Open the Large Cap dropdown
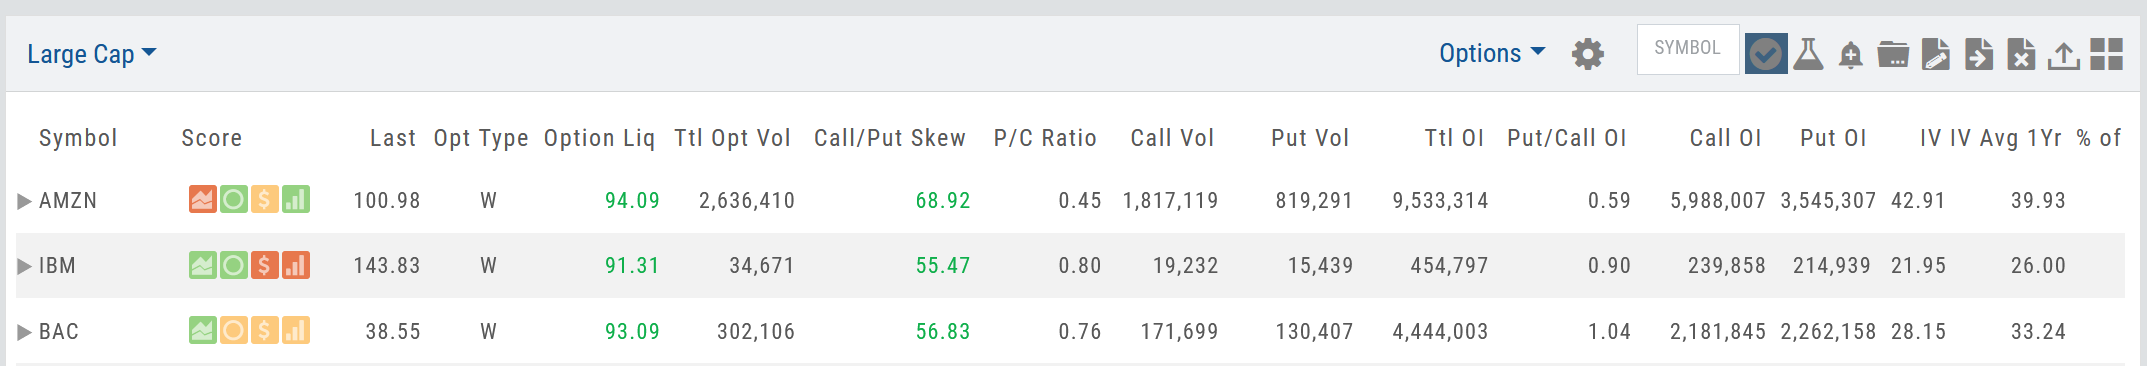 point(91,54)
